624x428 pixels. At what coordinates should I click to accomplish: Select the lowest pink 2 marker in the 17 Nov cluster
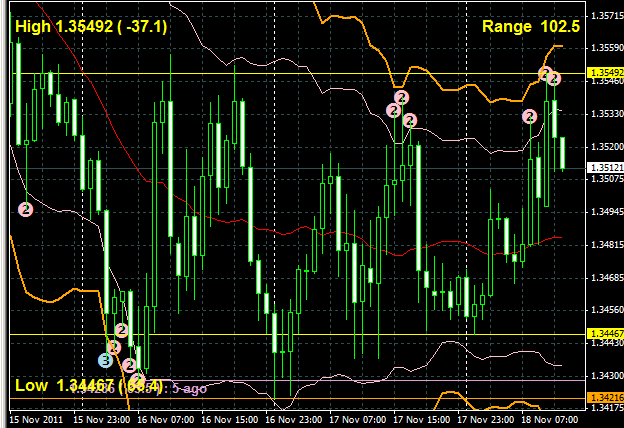coord(409,121)
